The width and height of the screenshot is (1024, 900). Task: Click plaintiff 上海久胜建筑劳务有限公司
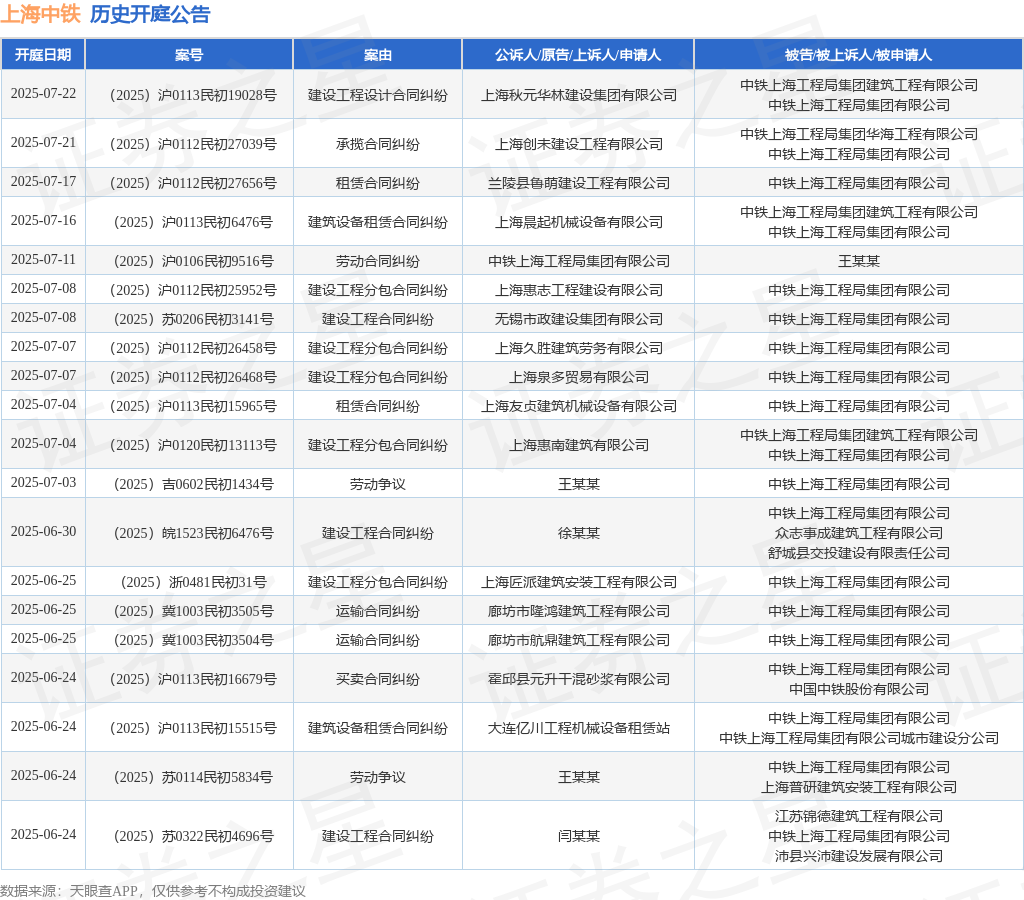[x=579, y=349]
